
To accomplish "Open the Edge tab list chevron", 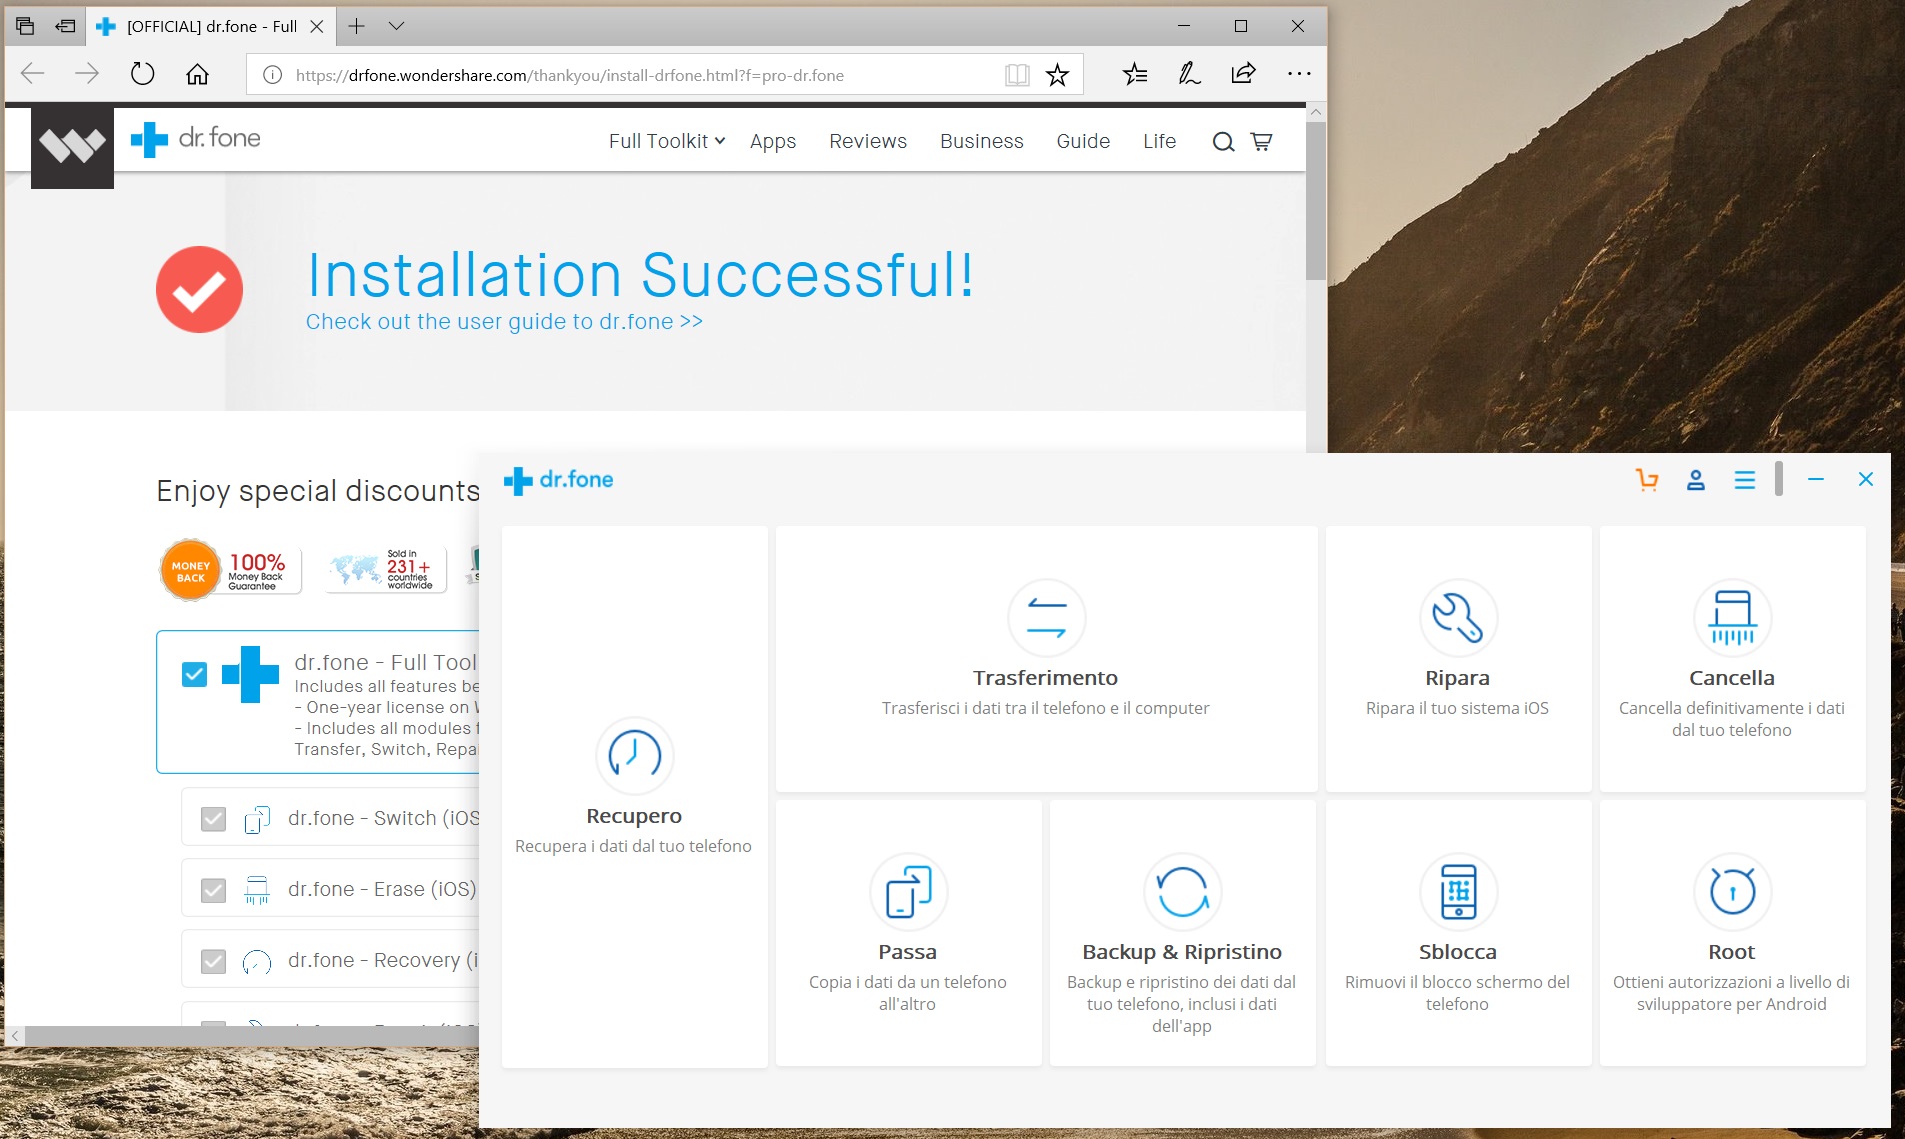I will 396,26.
